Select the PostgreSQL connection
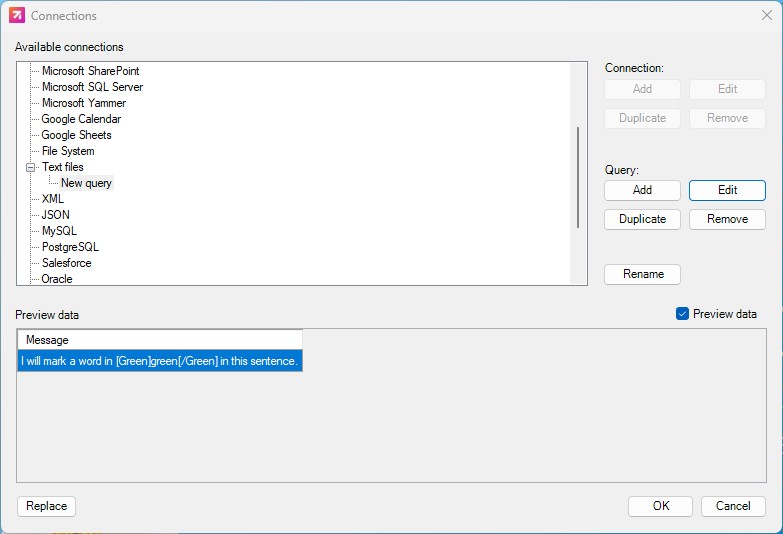783x534 pixels. 70,247
